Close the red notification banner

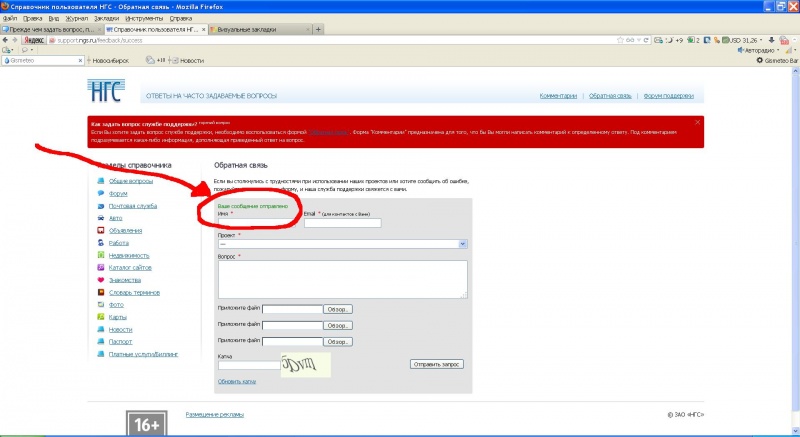(697, 122)
